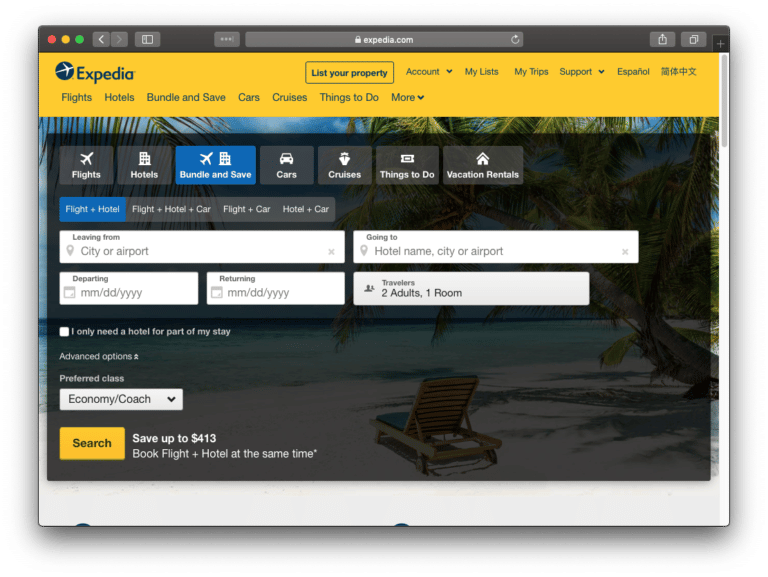Open the Economy/Coach class dropdown
Screen dimensions: 768x577
121,399
